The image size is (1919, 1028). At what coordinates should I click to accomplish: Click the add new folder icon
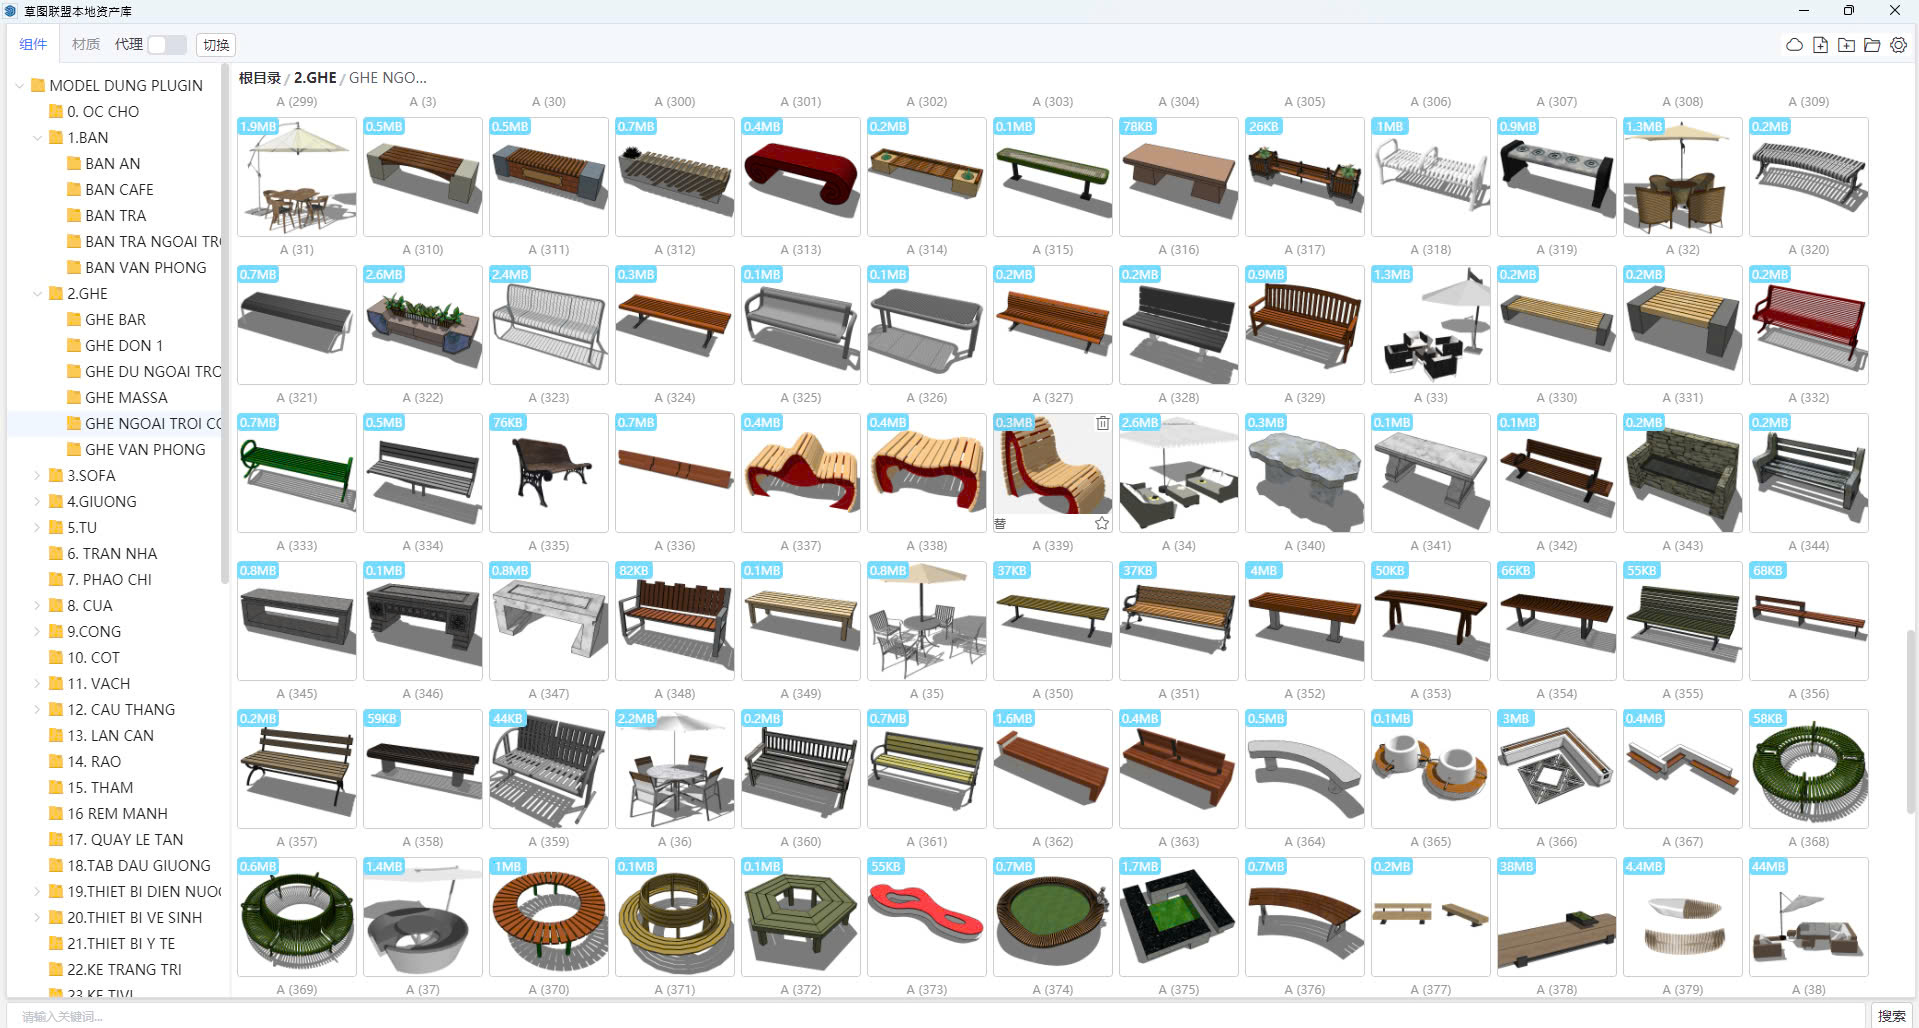tap(1846, 45)
